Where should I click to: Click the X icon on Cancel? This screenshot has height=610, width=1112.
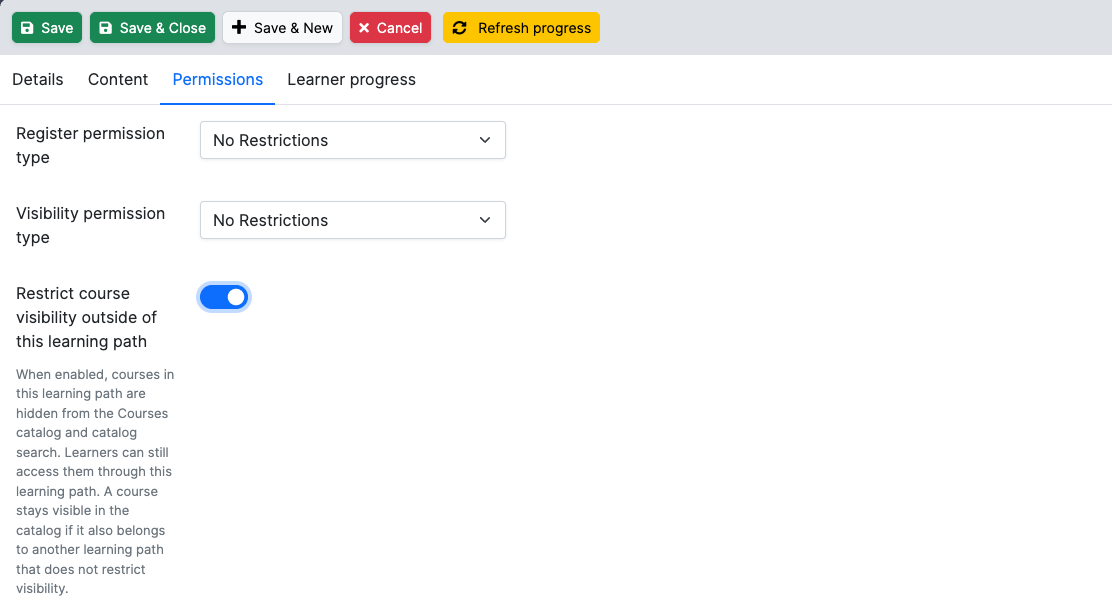(x=364, y=28)
